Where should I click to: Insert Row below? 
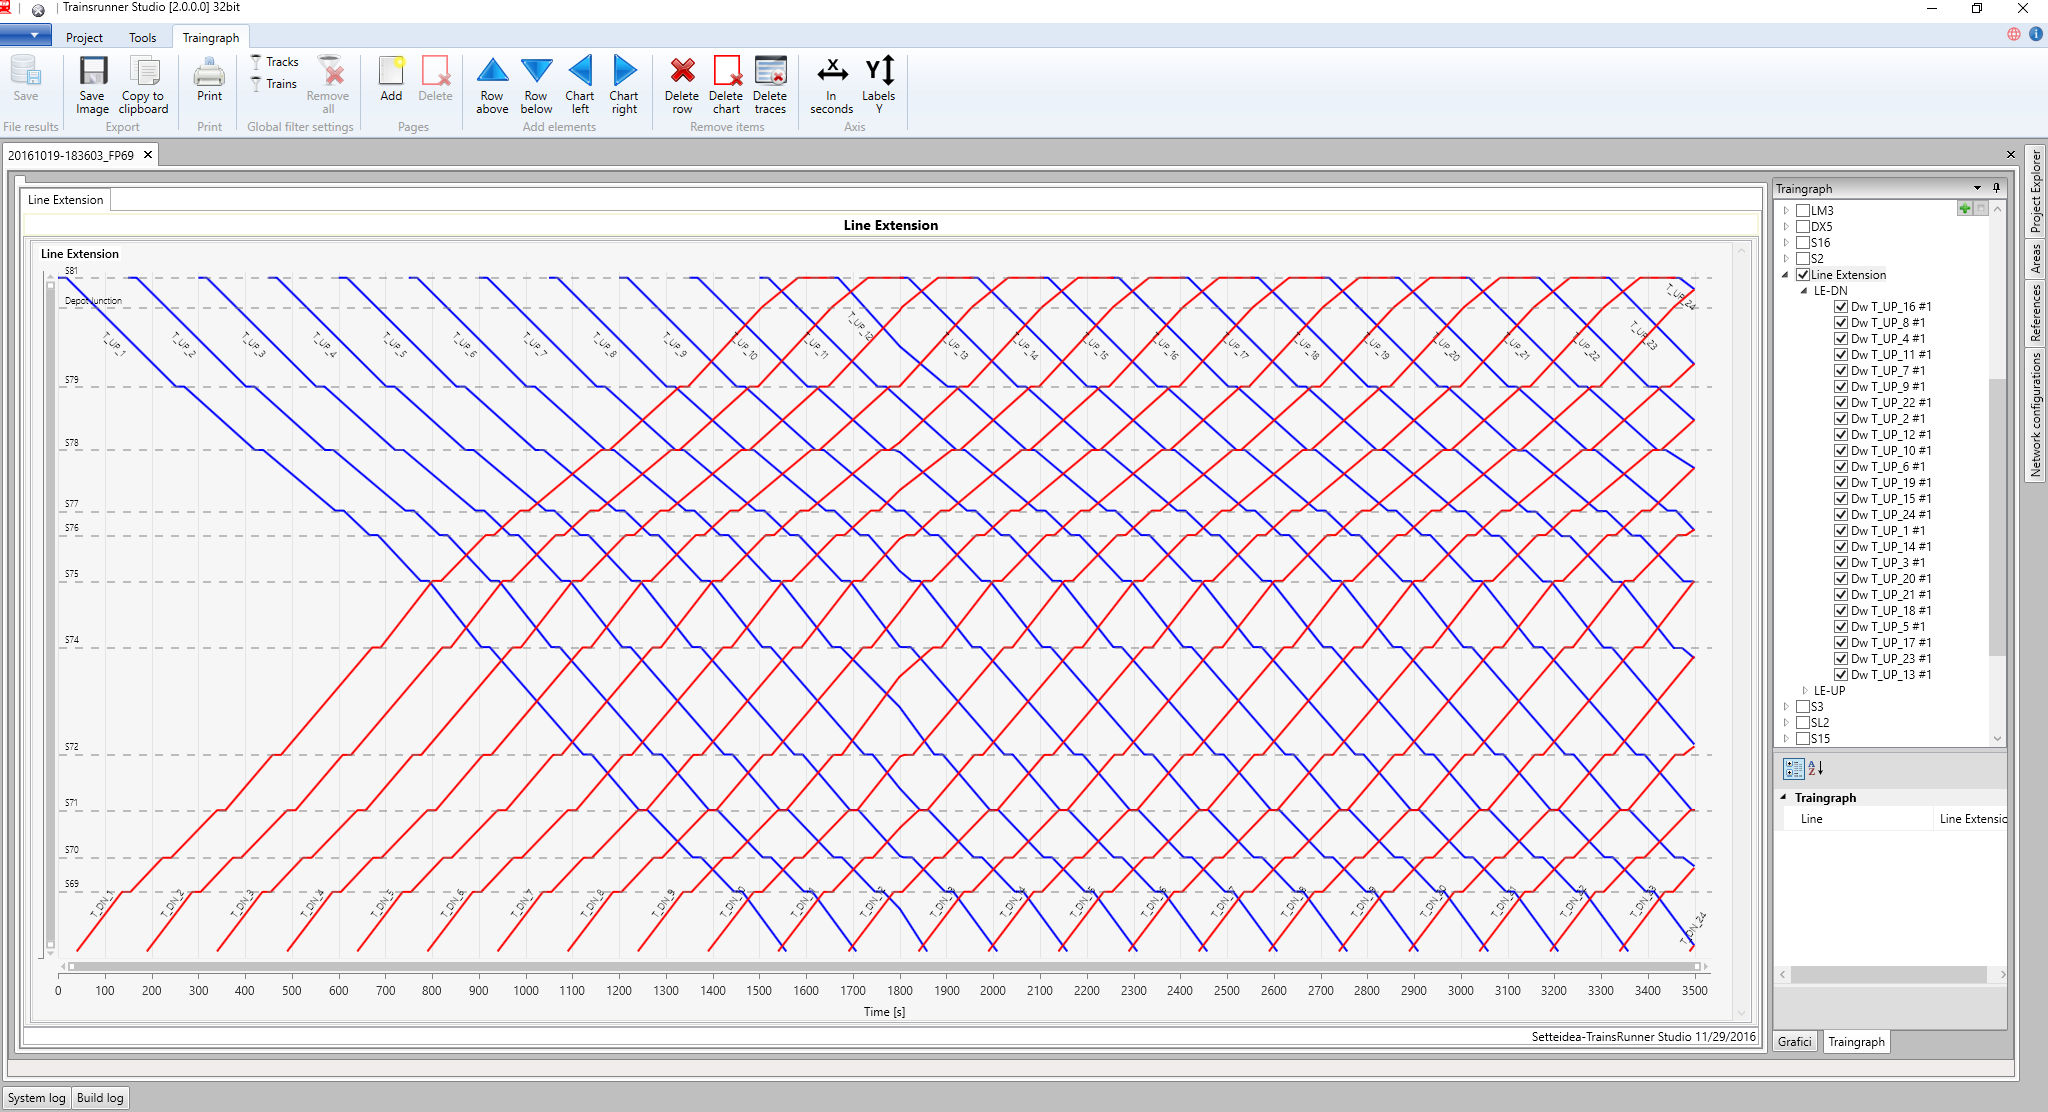(x=536, y=85)
